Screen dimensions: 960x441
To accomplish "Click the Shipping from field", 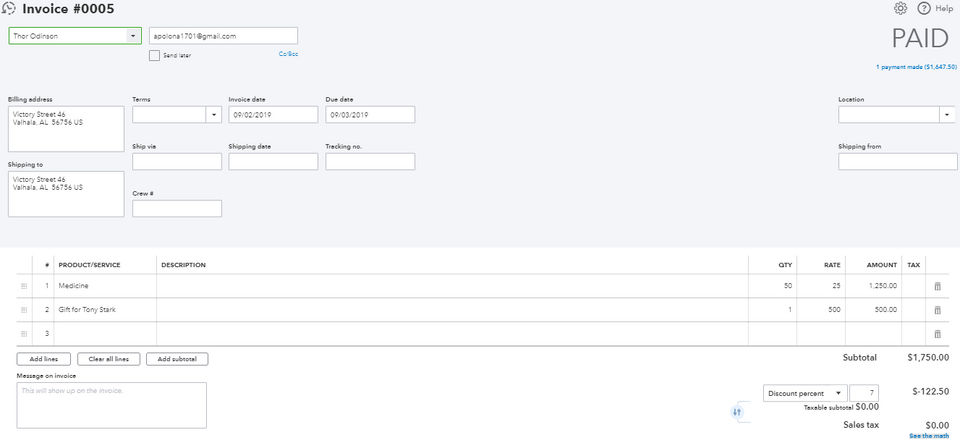I will [x=898, y=162].
